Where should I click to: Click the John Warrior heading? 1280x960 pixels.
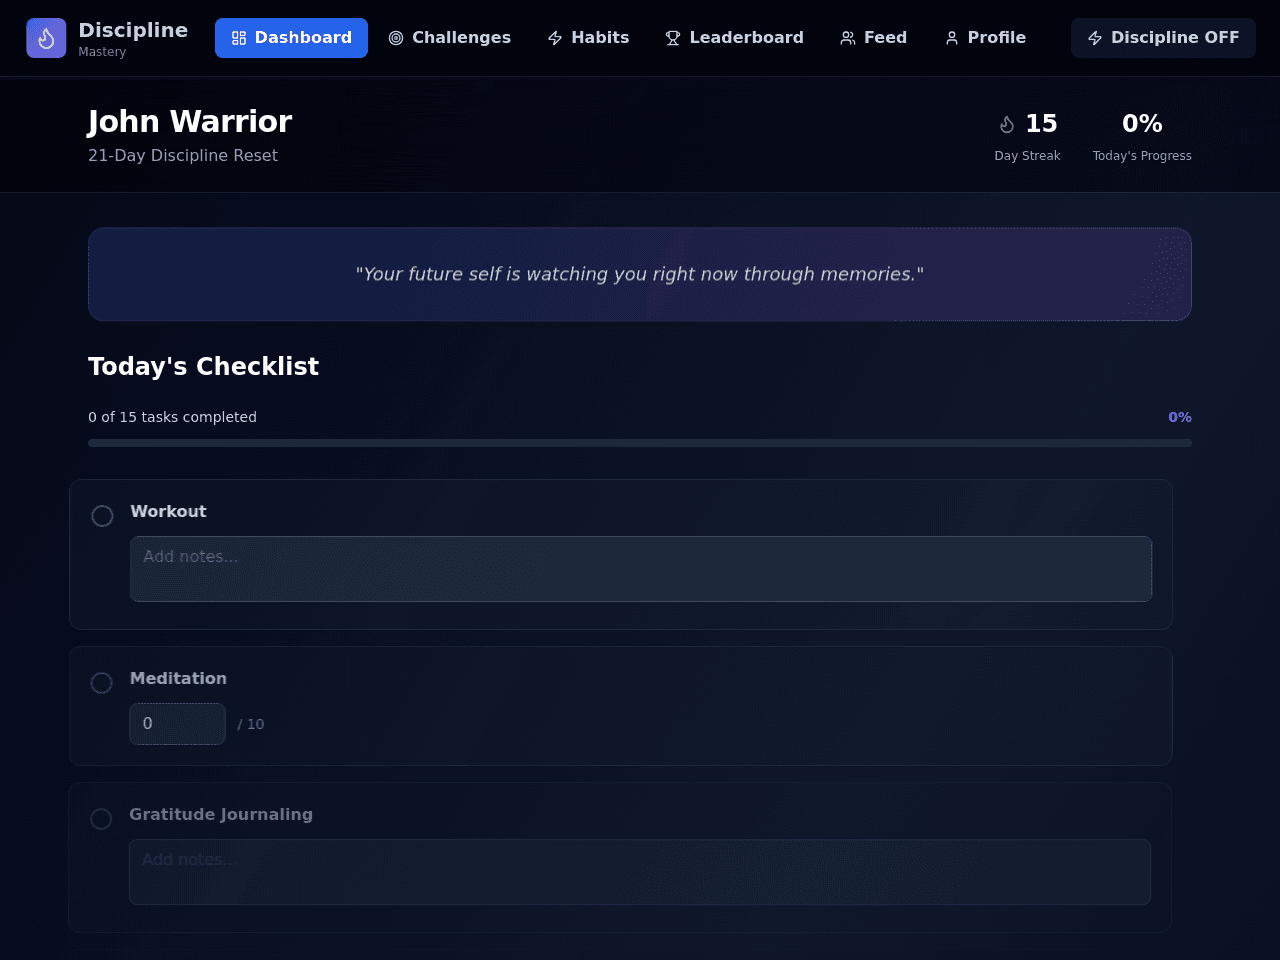(190, 121)
